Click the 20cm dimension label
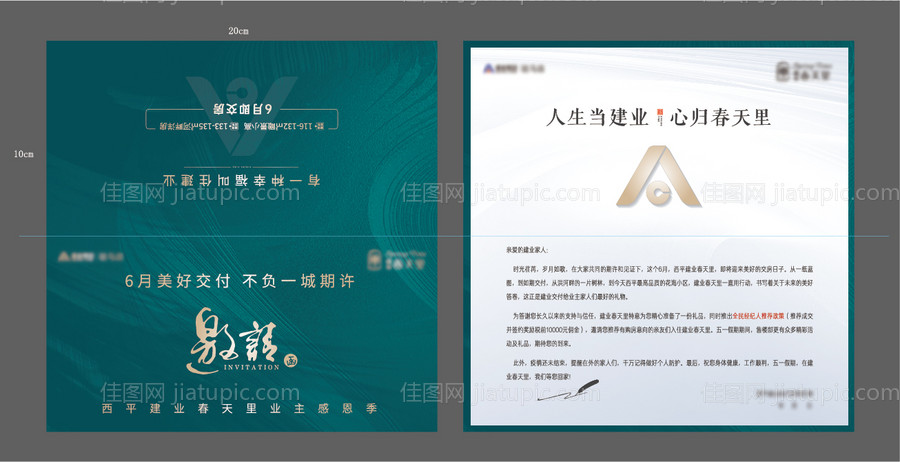 [238, 31]
